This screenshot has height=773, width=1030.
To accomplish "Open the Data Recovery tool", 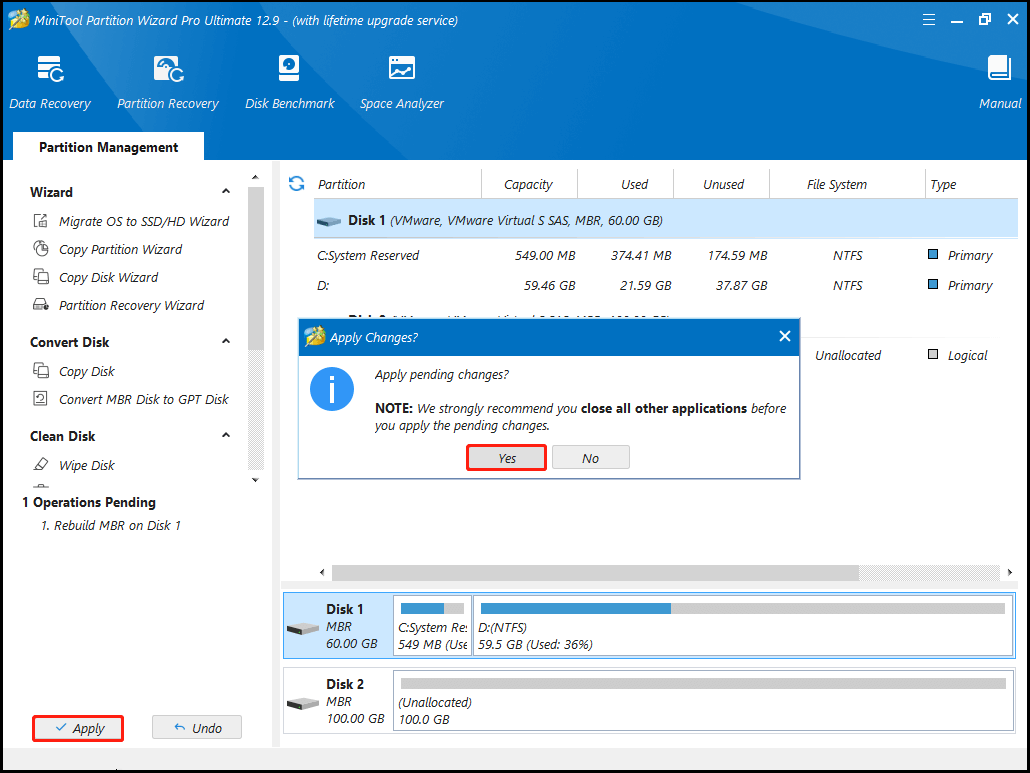I will [50, 82].
